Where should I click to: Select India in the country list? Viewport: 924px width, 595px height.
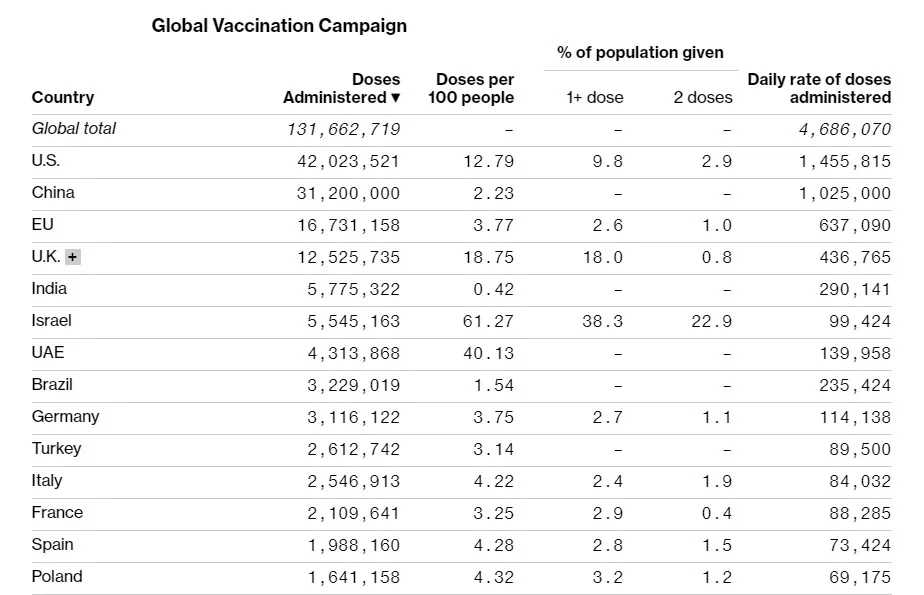[x=49, y=288]
